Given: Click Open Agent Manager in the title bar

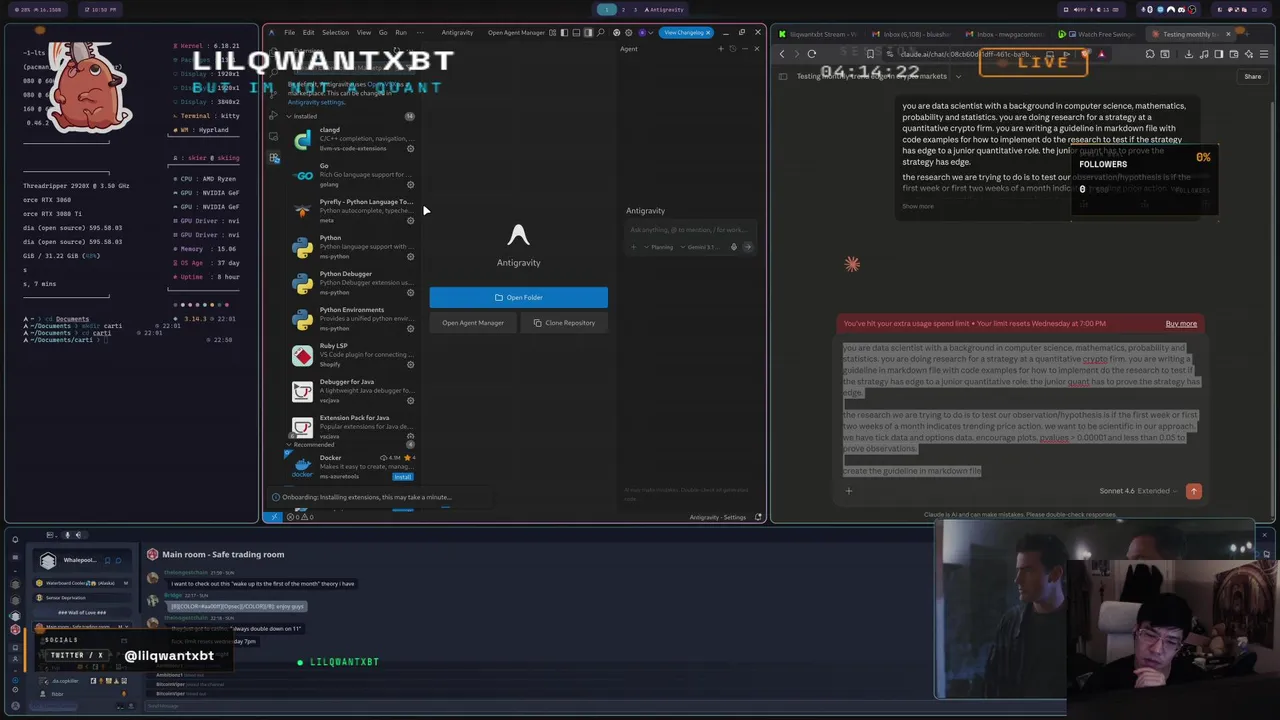Looking at the screenshot, I should (x=516, y=33).
